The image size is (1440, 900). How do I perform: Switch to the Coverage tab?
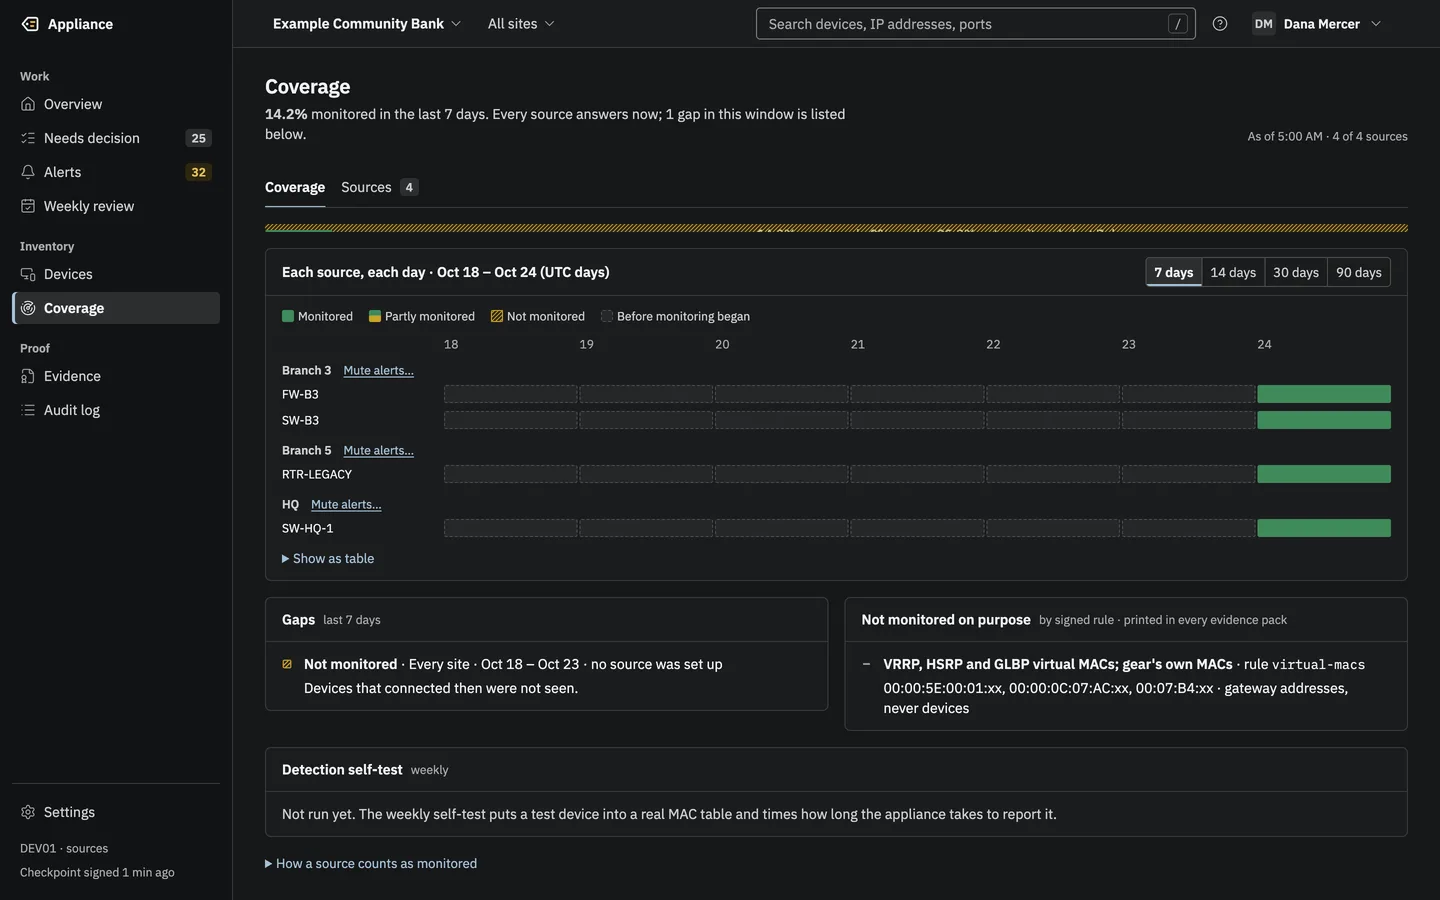(x=295, y=187)
